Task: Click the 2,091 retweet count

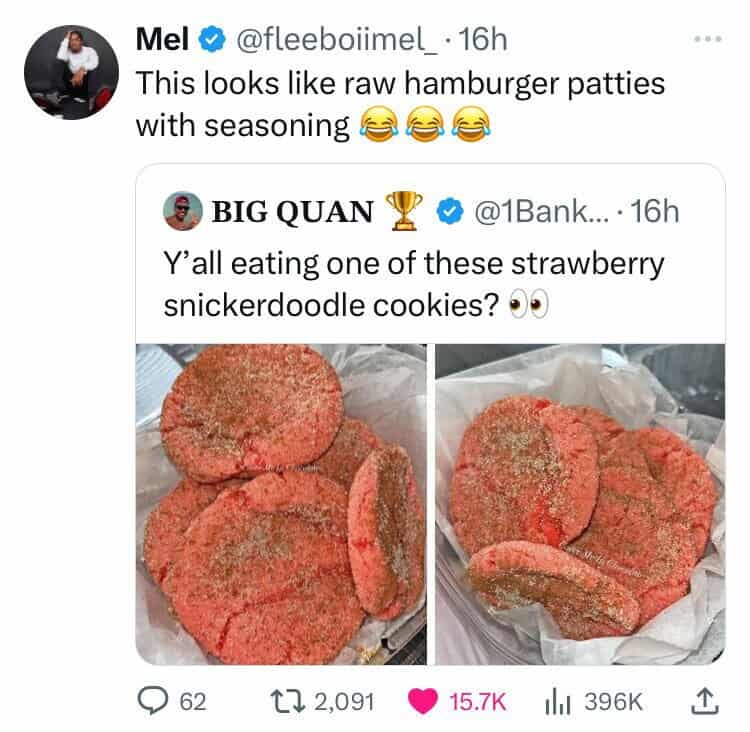Action: click(x=344, y=702)
